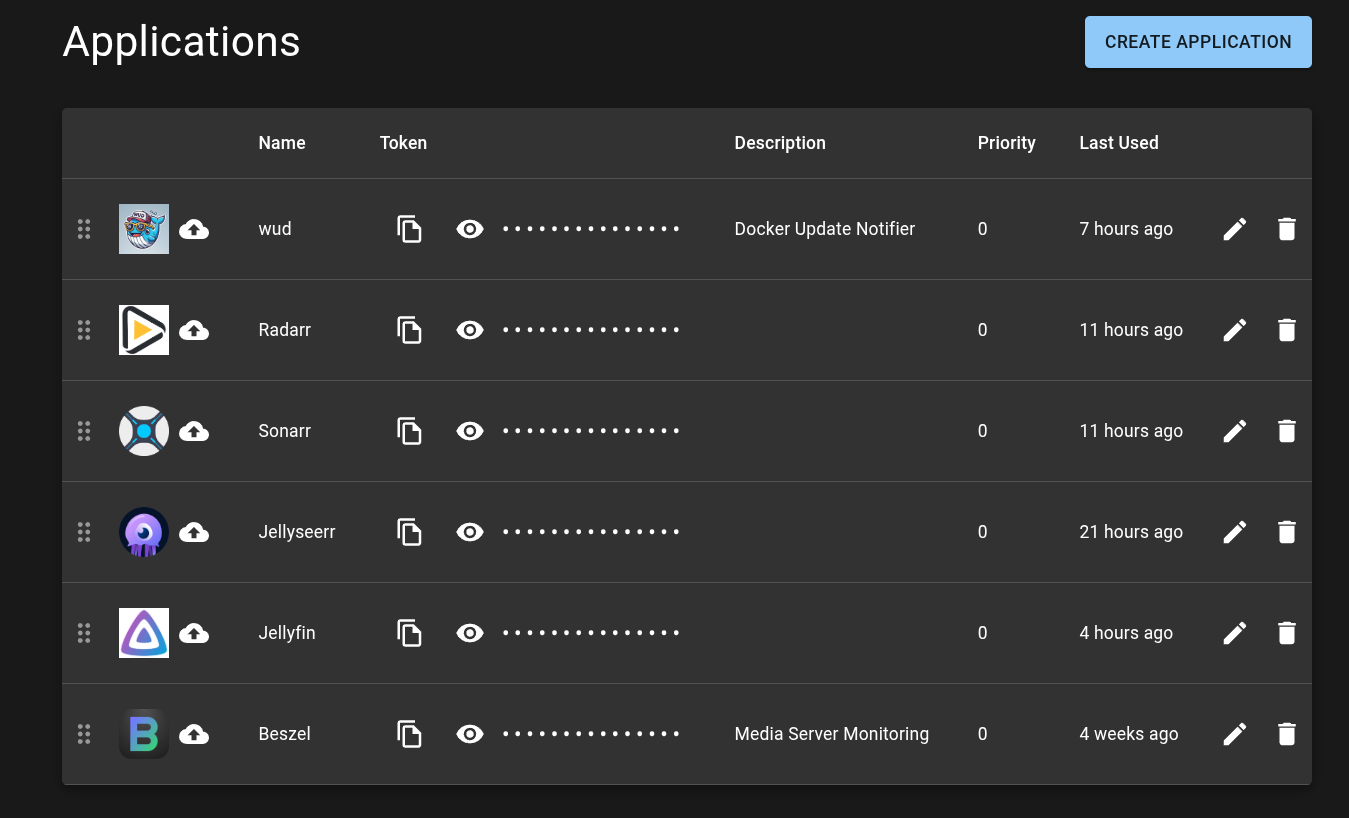
Task: Upload a new image for Radarr
Action: pos(194,330)
